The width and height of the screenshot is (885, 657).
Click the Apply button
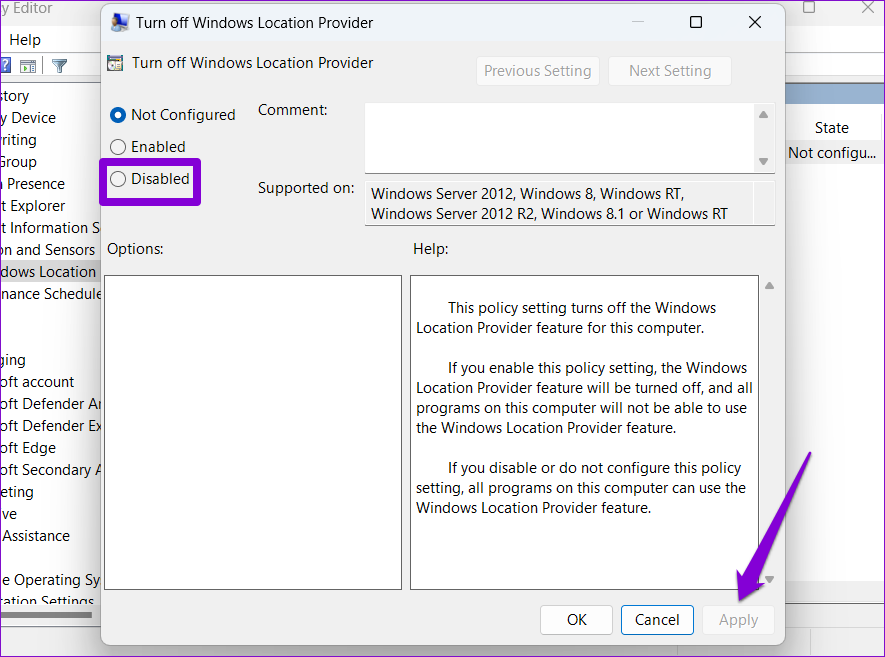pyautogui.click(x=738, y=620)
